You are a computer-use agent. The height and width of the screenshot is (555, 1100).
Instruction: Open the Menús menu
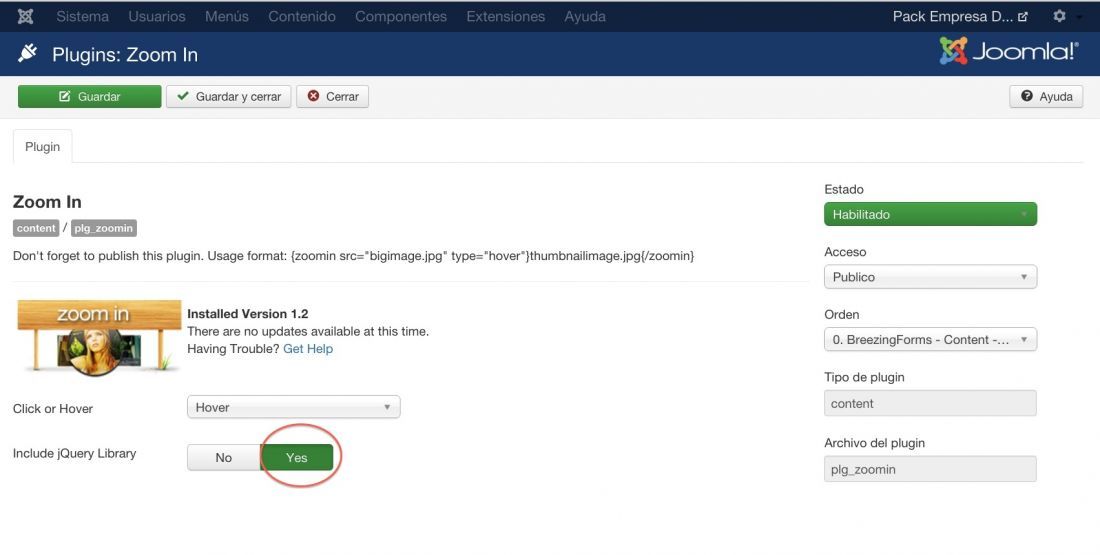(227, 16)
